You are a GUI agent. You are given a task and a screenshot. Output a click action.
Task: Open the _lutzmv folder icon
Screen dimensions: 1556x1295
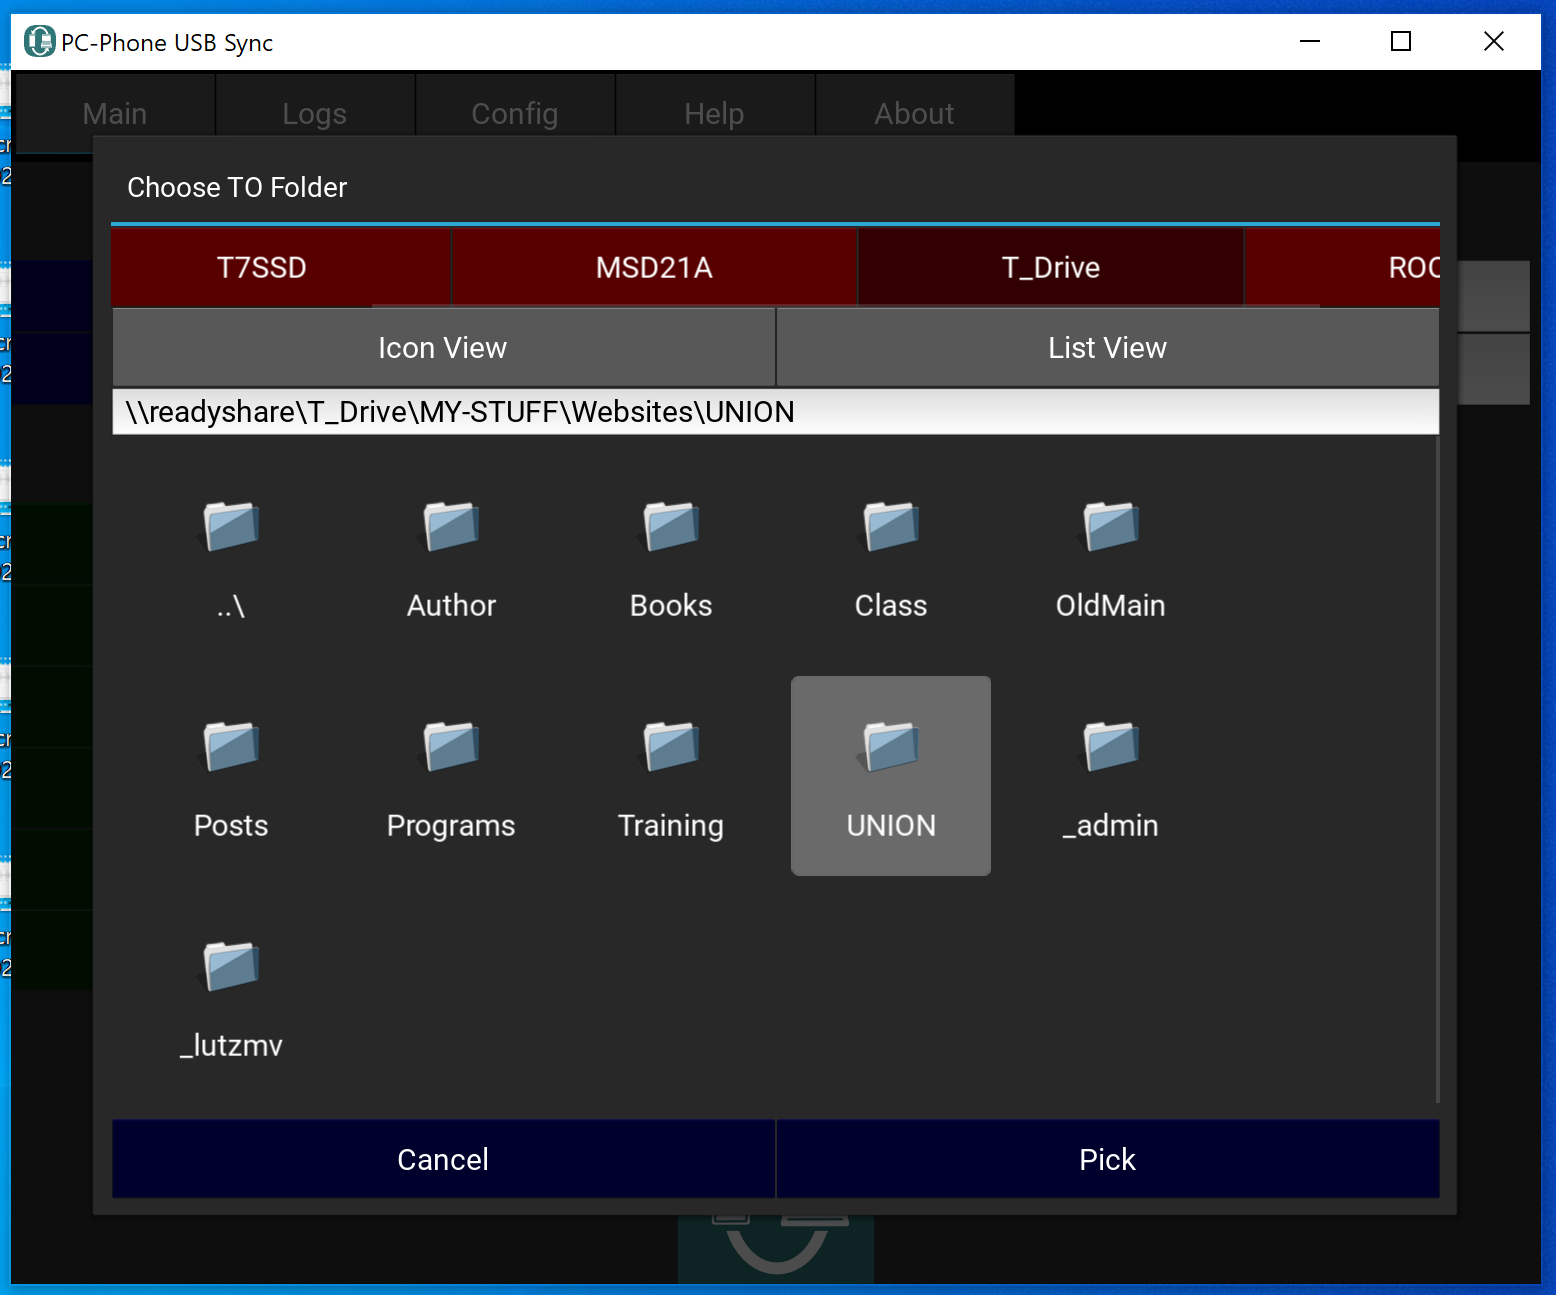pyautogui.click(x=231, y=966)
